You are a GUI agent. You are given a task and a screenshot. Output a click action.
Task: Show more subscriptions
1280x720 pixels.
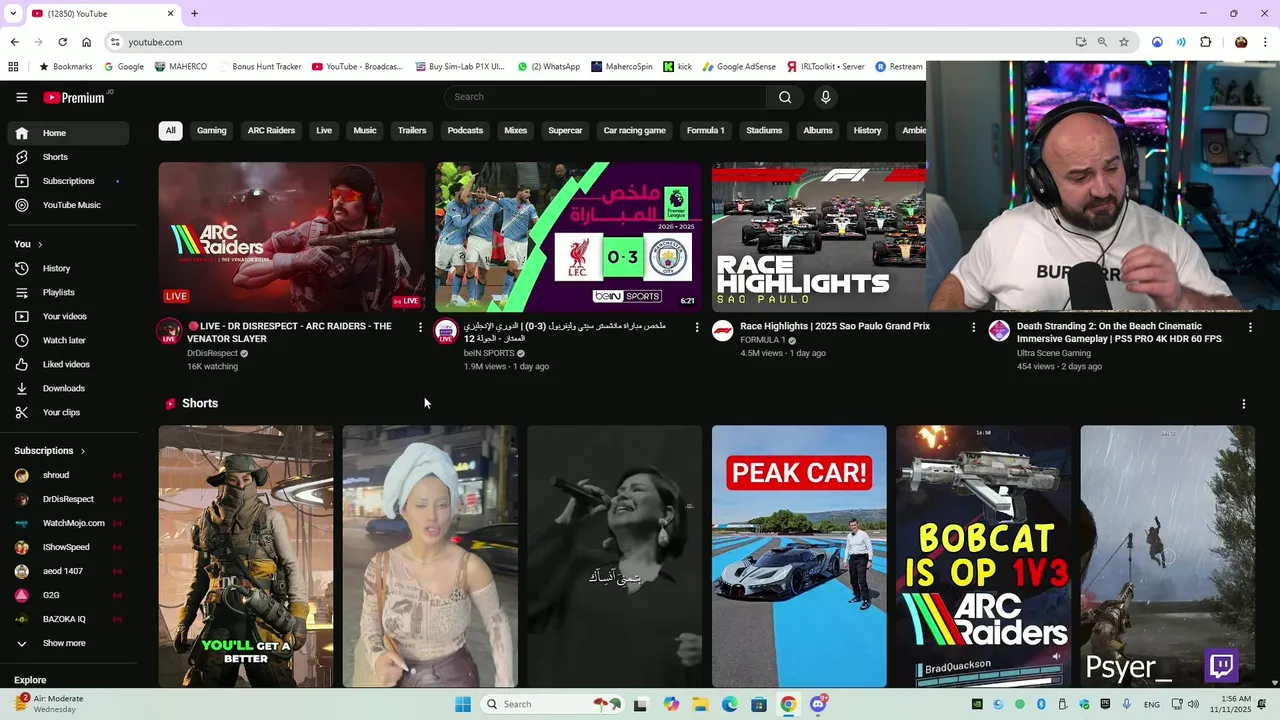(x=68, y=643)
